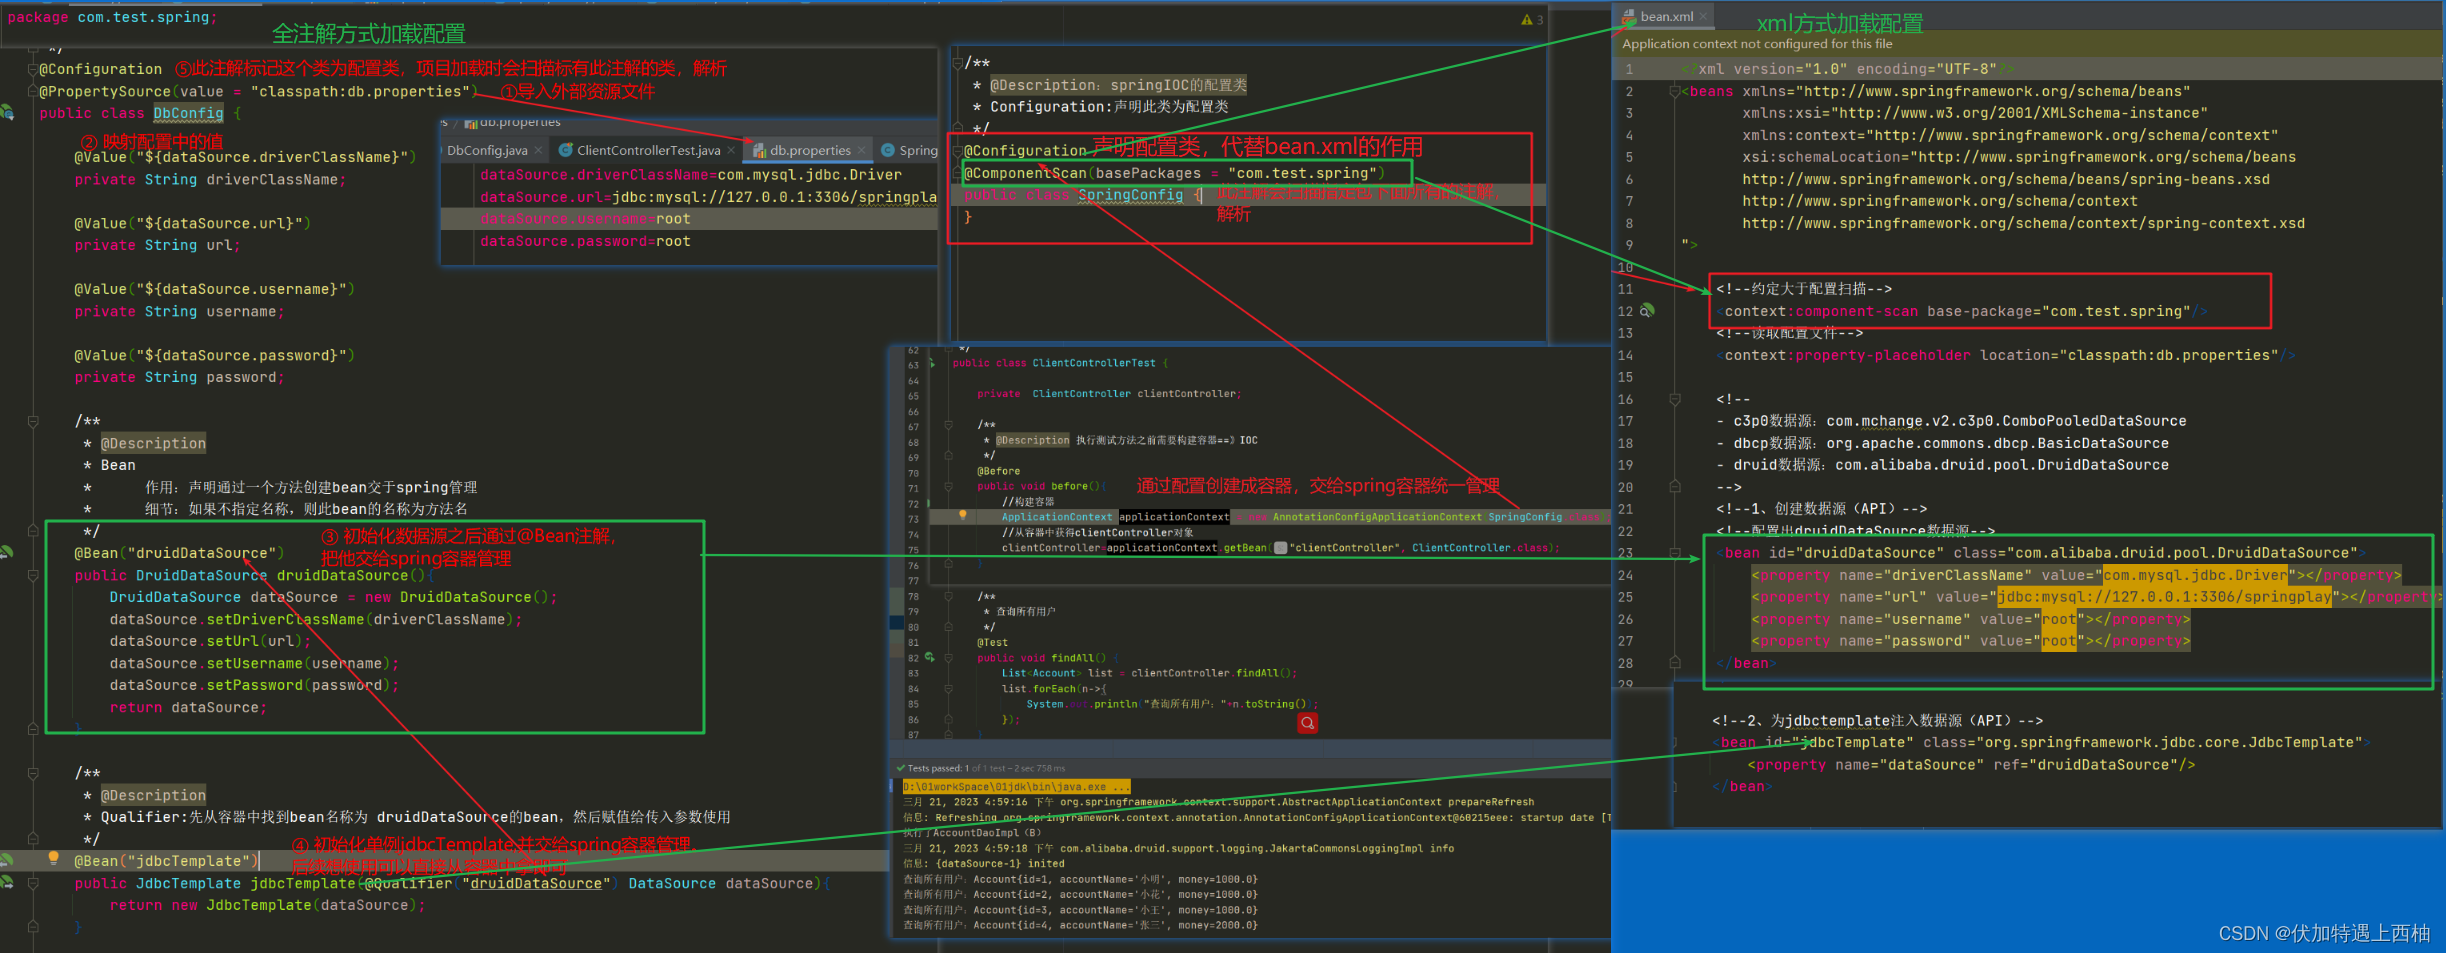Image resolution: width=2446 pixels, height=953 pixels.
Task: Click property dataSource ref druidDataSource line
Action: tap(1971, 764)
